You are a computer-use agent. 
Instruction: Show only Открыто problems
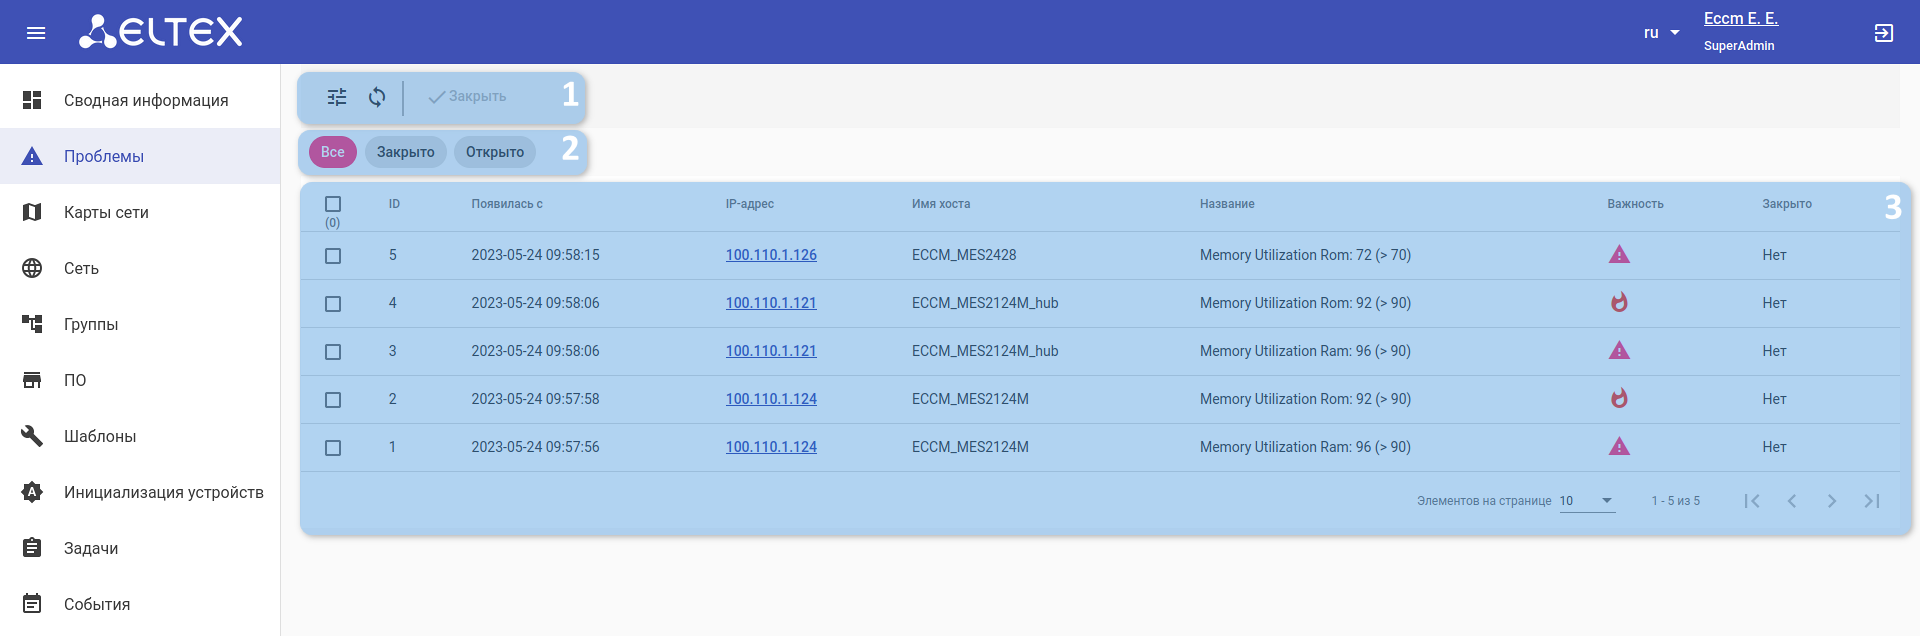pyautogui.click(x=495, y=152)
